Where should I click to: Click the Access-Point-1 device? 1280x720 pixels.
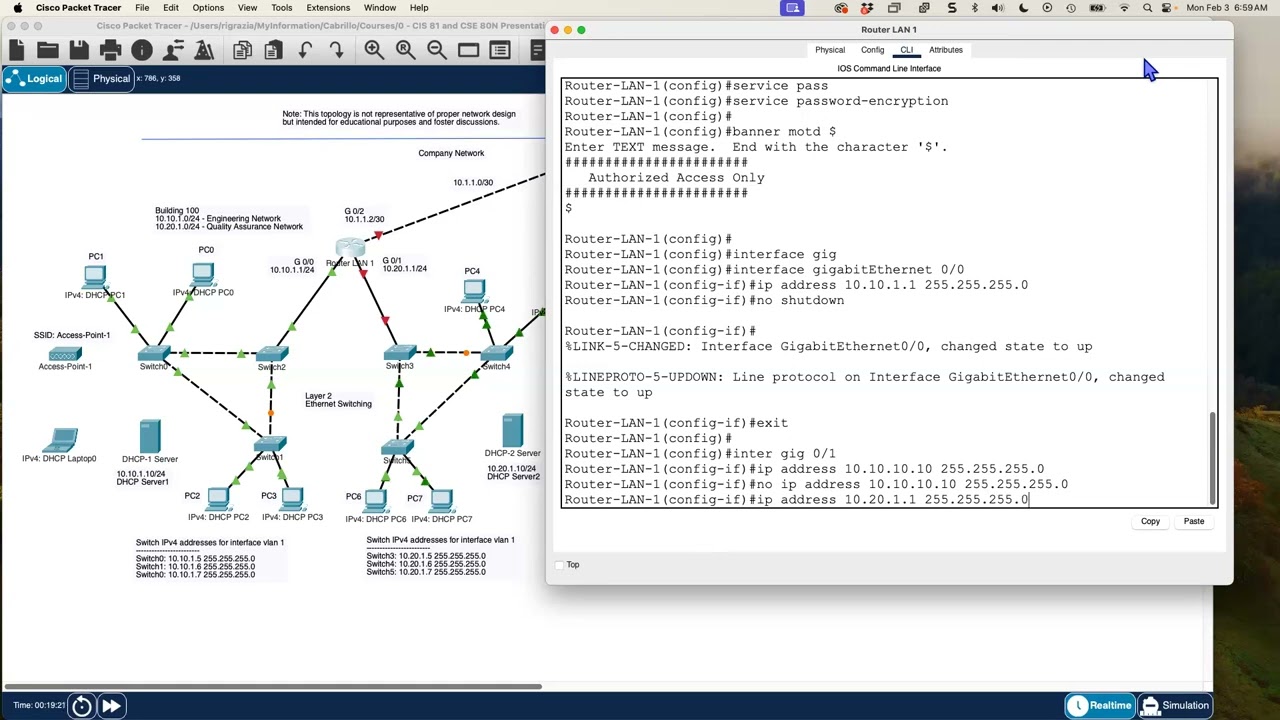(65, 354)
